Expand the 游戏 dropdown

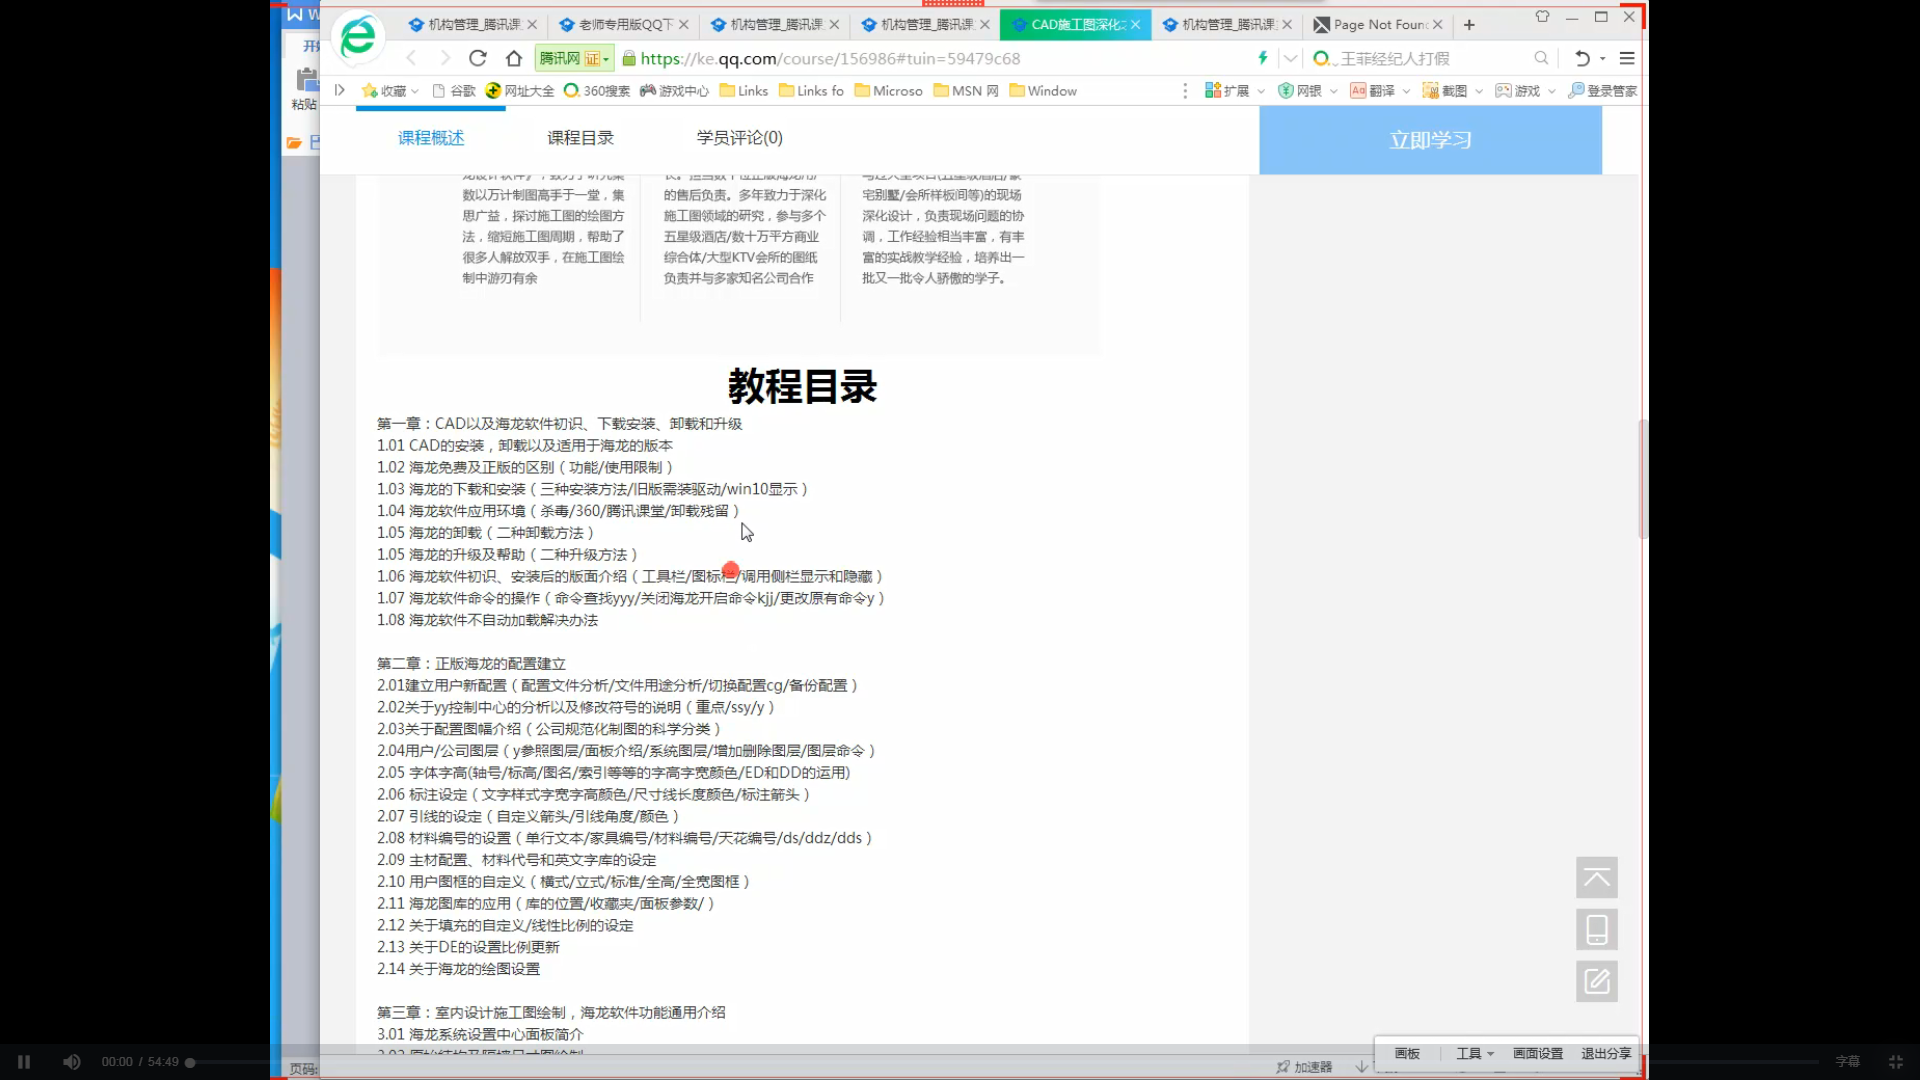pyautogui.click(x=1551, y=91)
